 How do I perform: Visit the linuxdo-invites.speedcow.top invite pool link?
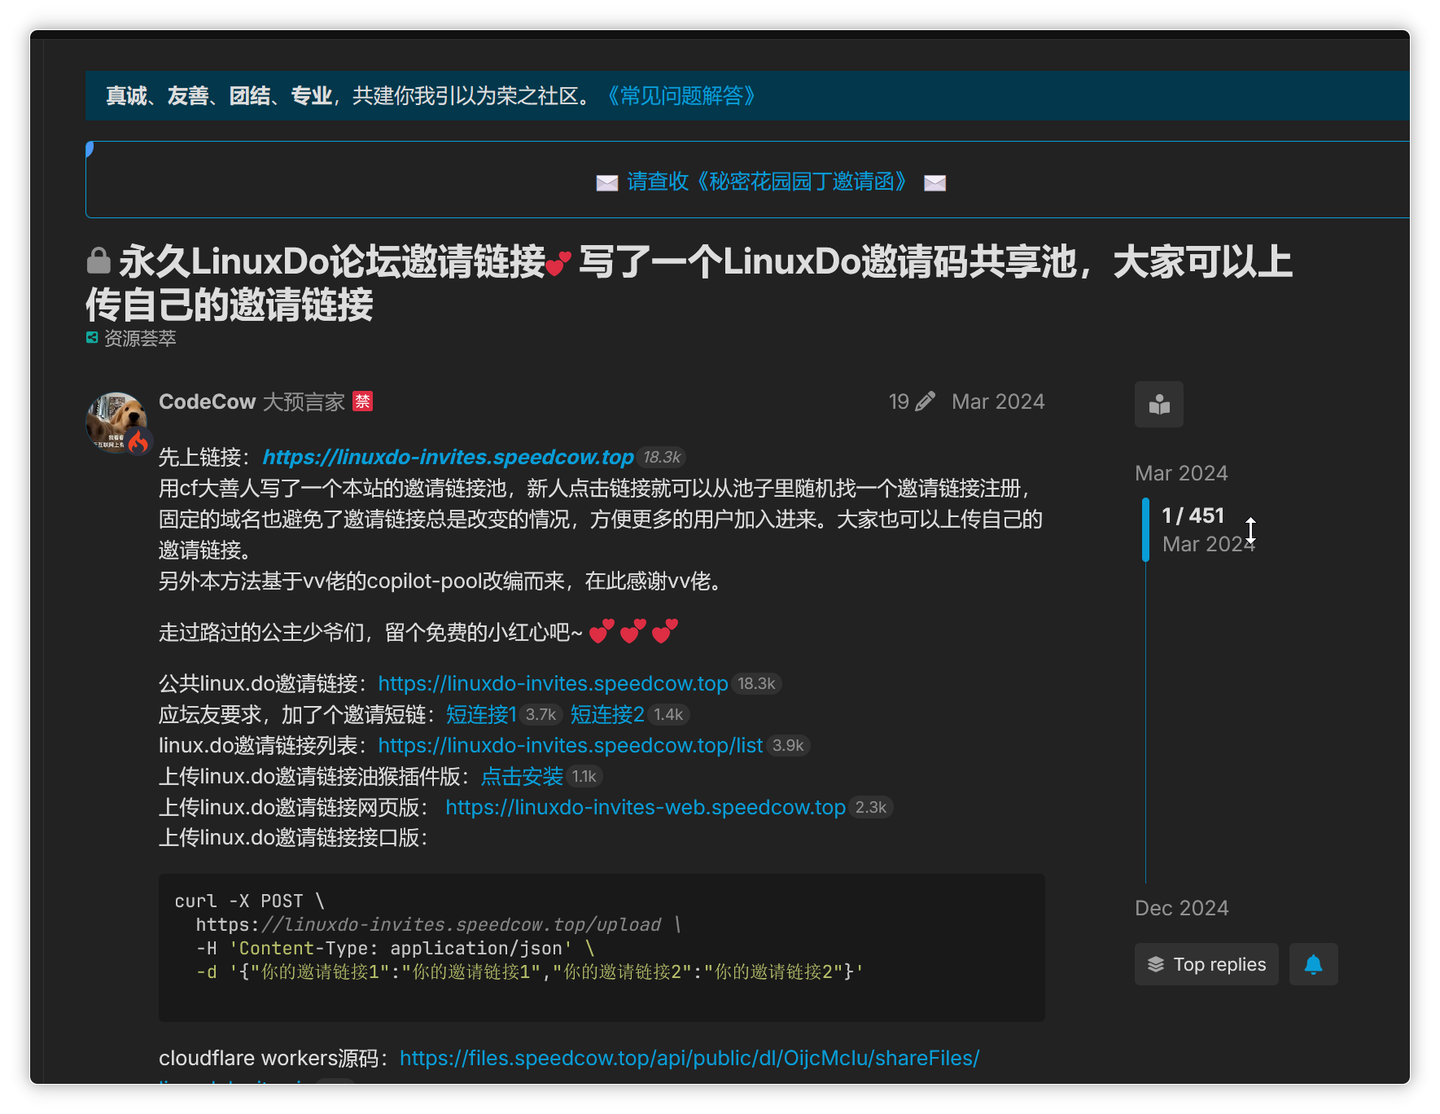point(447,456)
